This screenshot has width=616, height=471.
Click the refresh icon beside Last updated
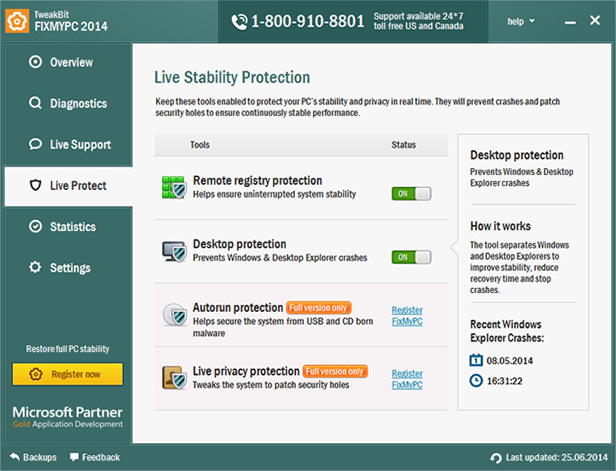496,458
